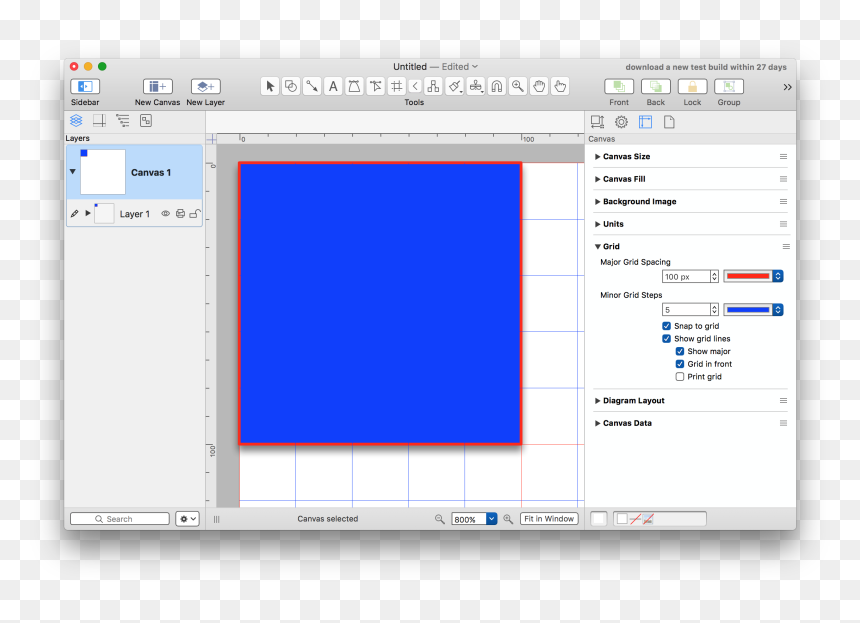This screenshot has height=623, width=860.
Task: Toggle Layer 1 lock icon
Action: coord(195,213)
